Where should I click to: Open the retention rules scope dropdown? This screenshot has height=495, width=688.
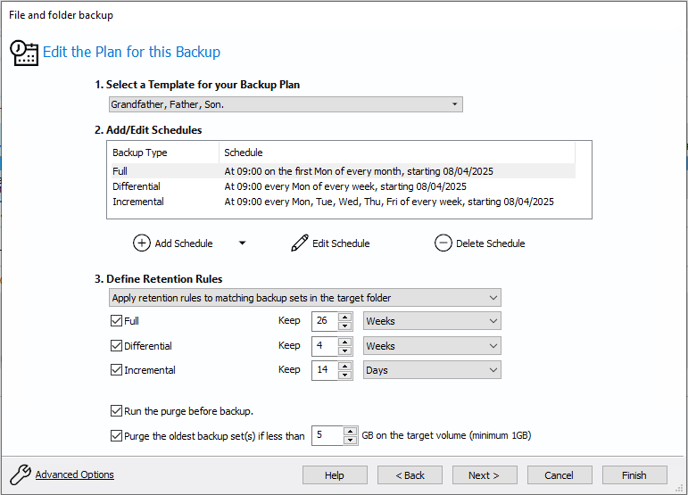(x=305, y=298)
